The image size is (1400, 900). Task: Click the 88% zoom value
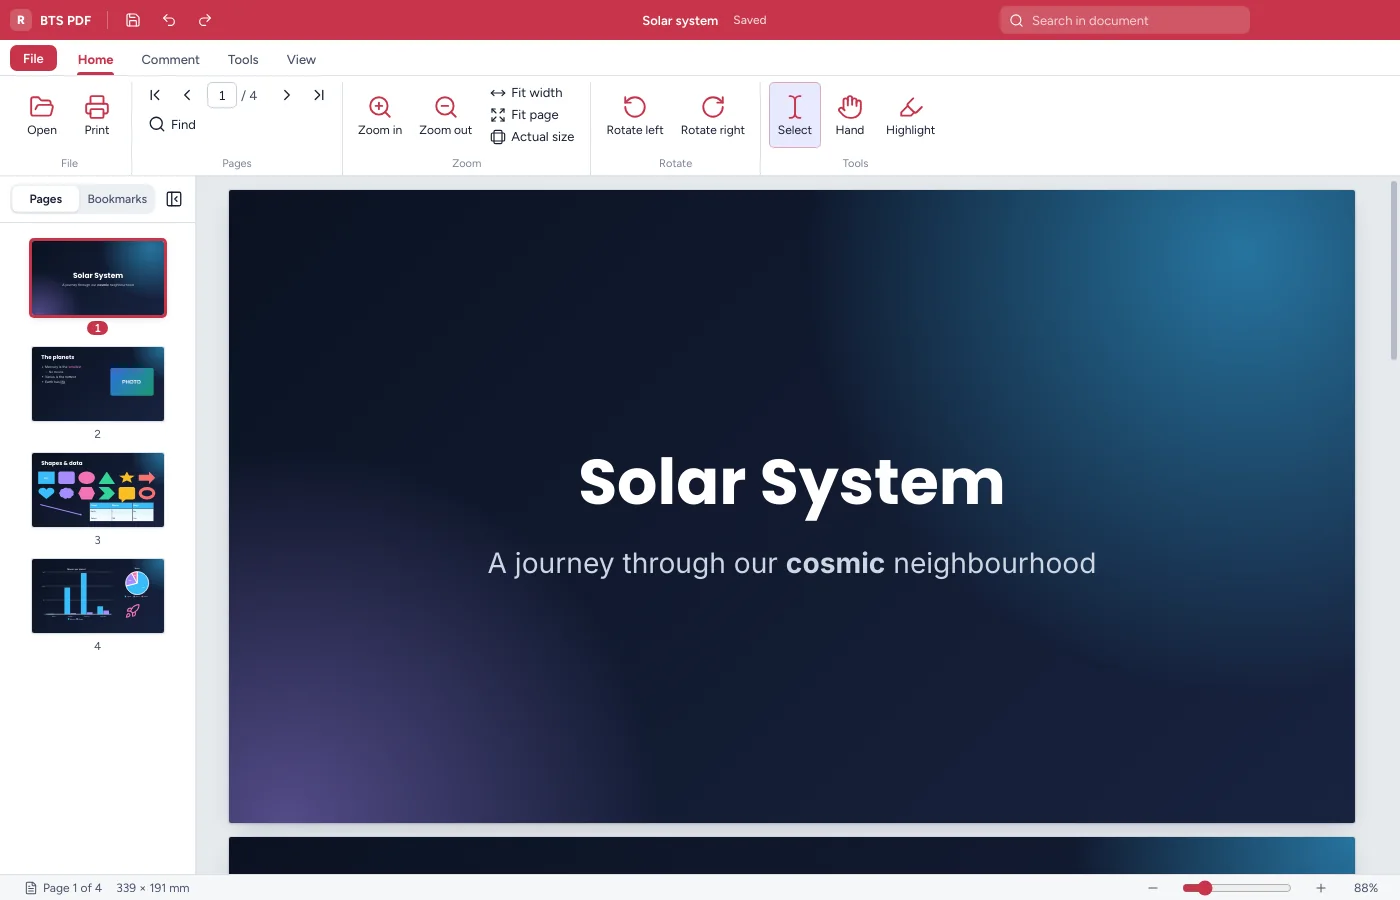[x=1366, y=888]
